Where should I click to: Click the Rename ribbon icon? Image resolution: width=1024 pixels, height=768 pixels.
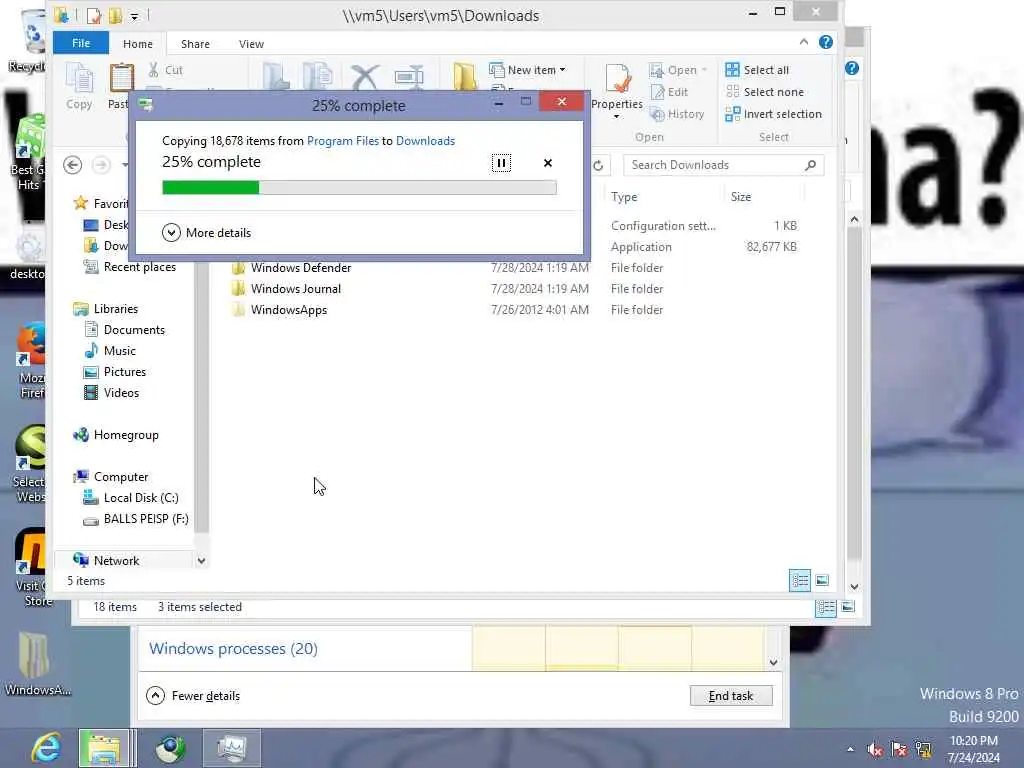point(409,77)
